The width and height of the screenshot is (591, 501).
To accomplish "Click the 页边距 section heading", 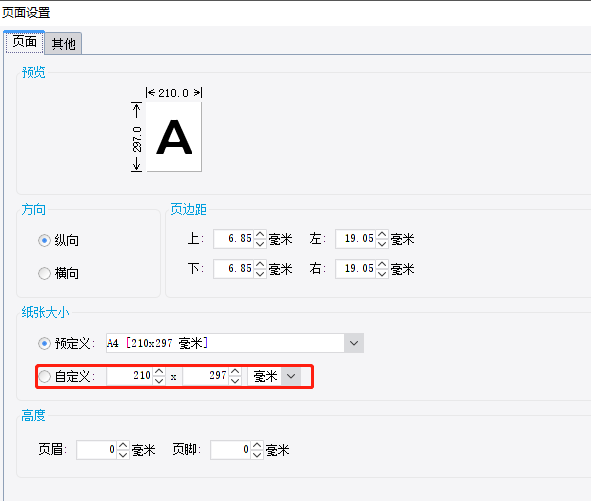I will click(x=188, y=209).
